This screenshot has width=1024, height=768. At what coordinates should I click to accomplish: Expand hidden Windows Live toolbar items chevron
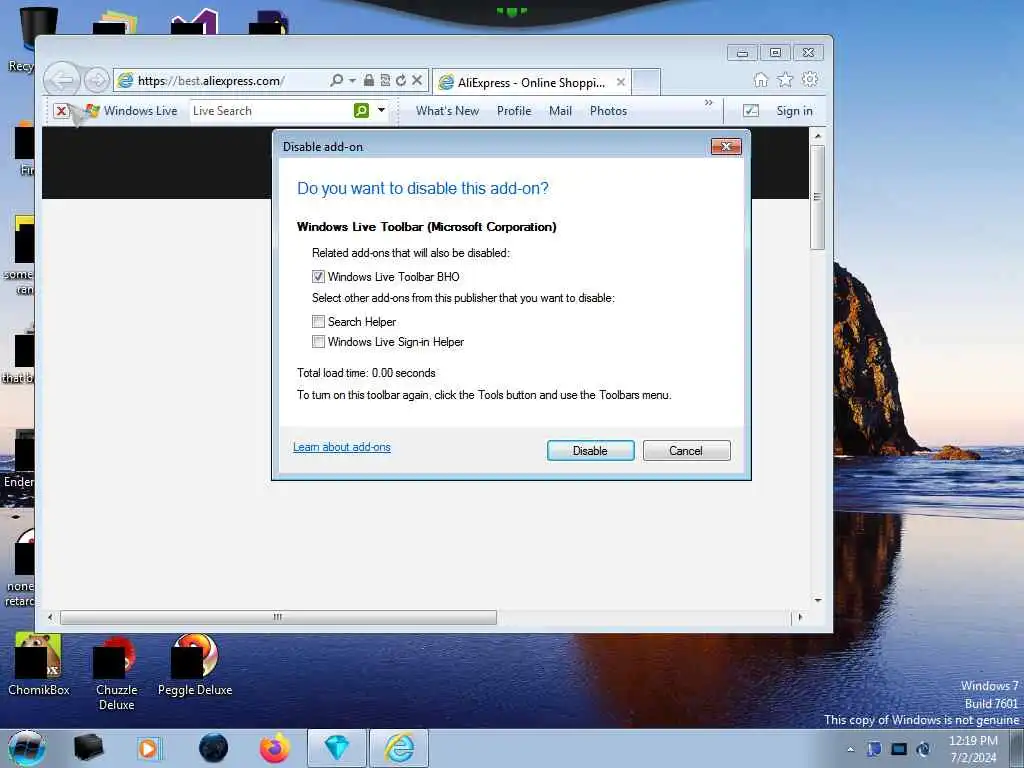click(x=709, y=103)
